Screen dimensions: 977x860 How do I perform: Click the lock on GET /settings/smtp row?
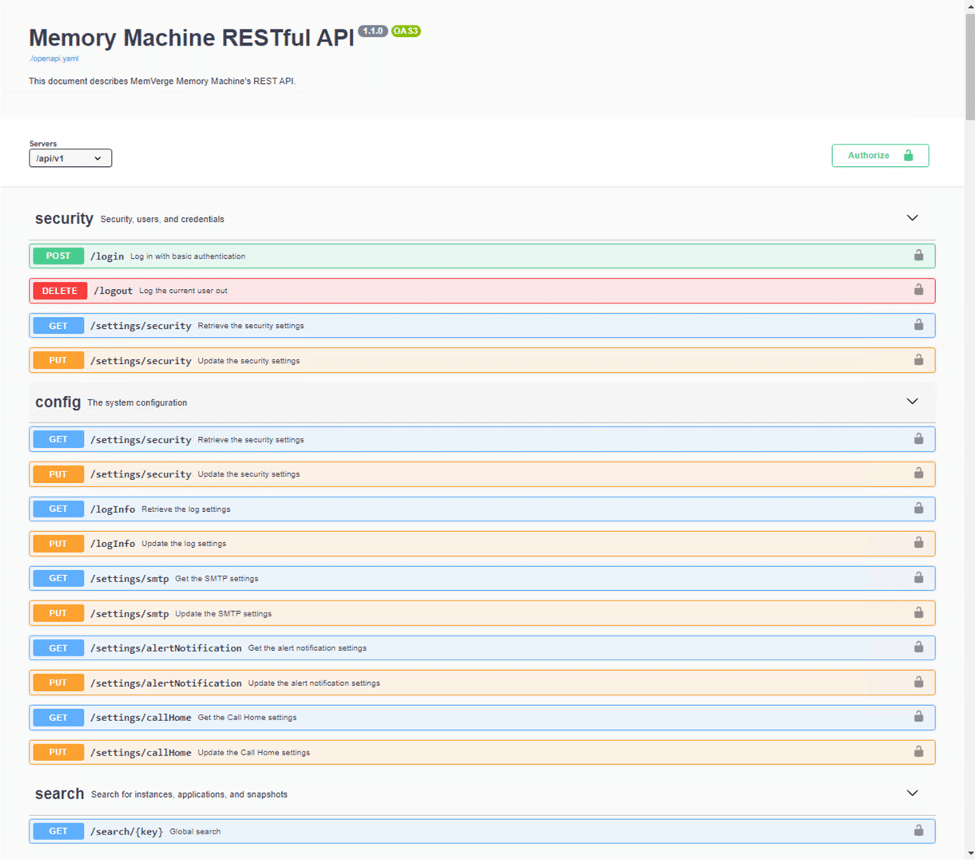coord(918,578)
